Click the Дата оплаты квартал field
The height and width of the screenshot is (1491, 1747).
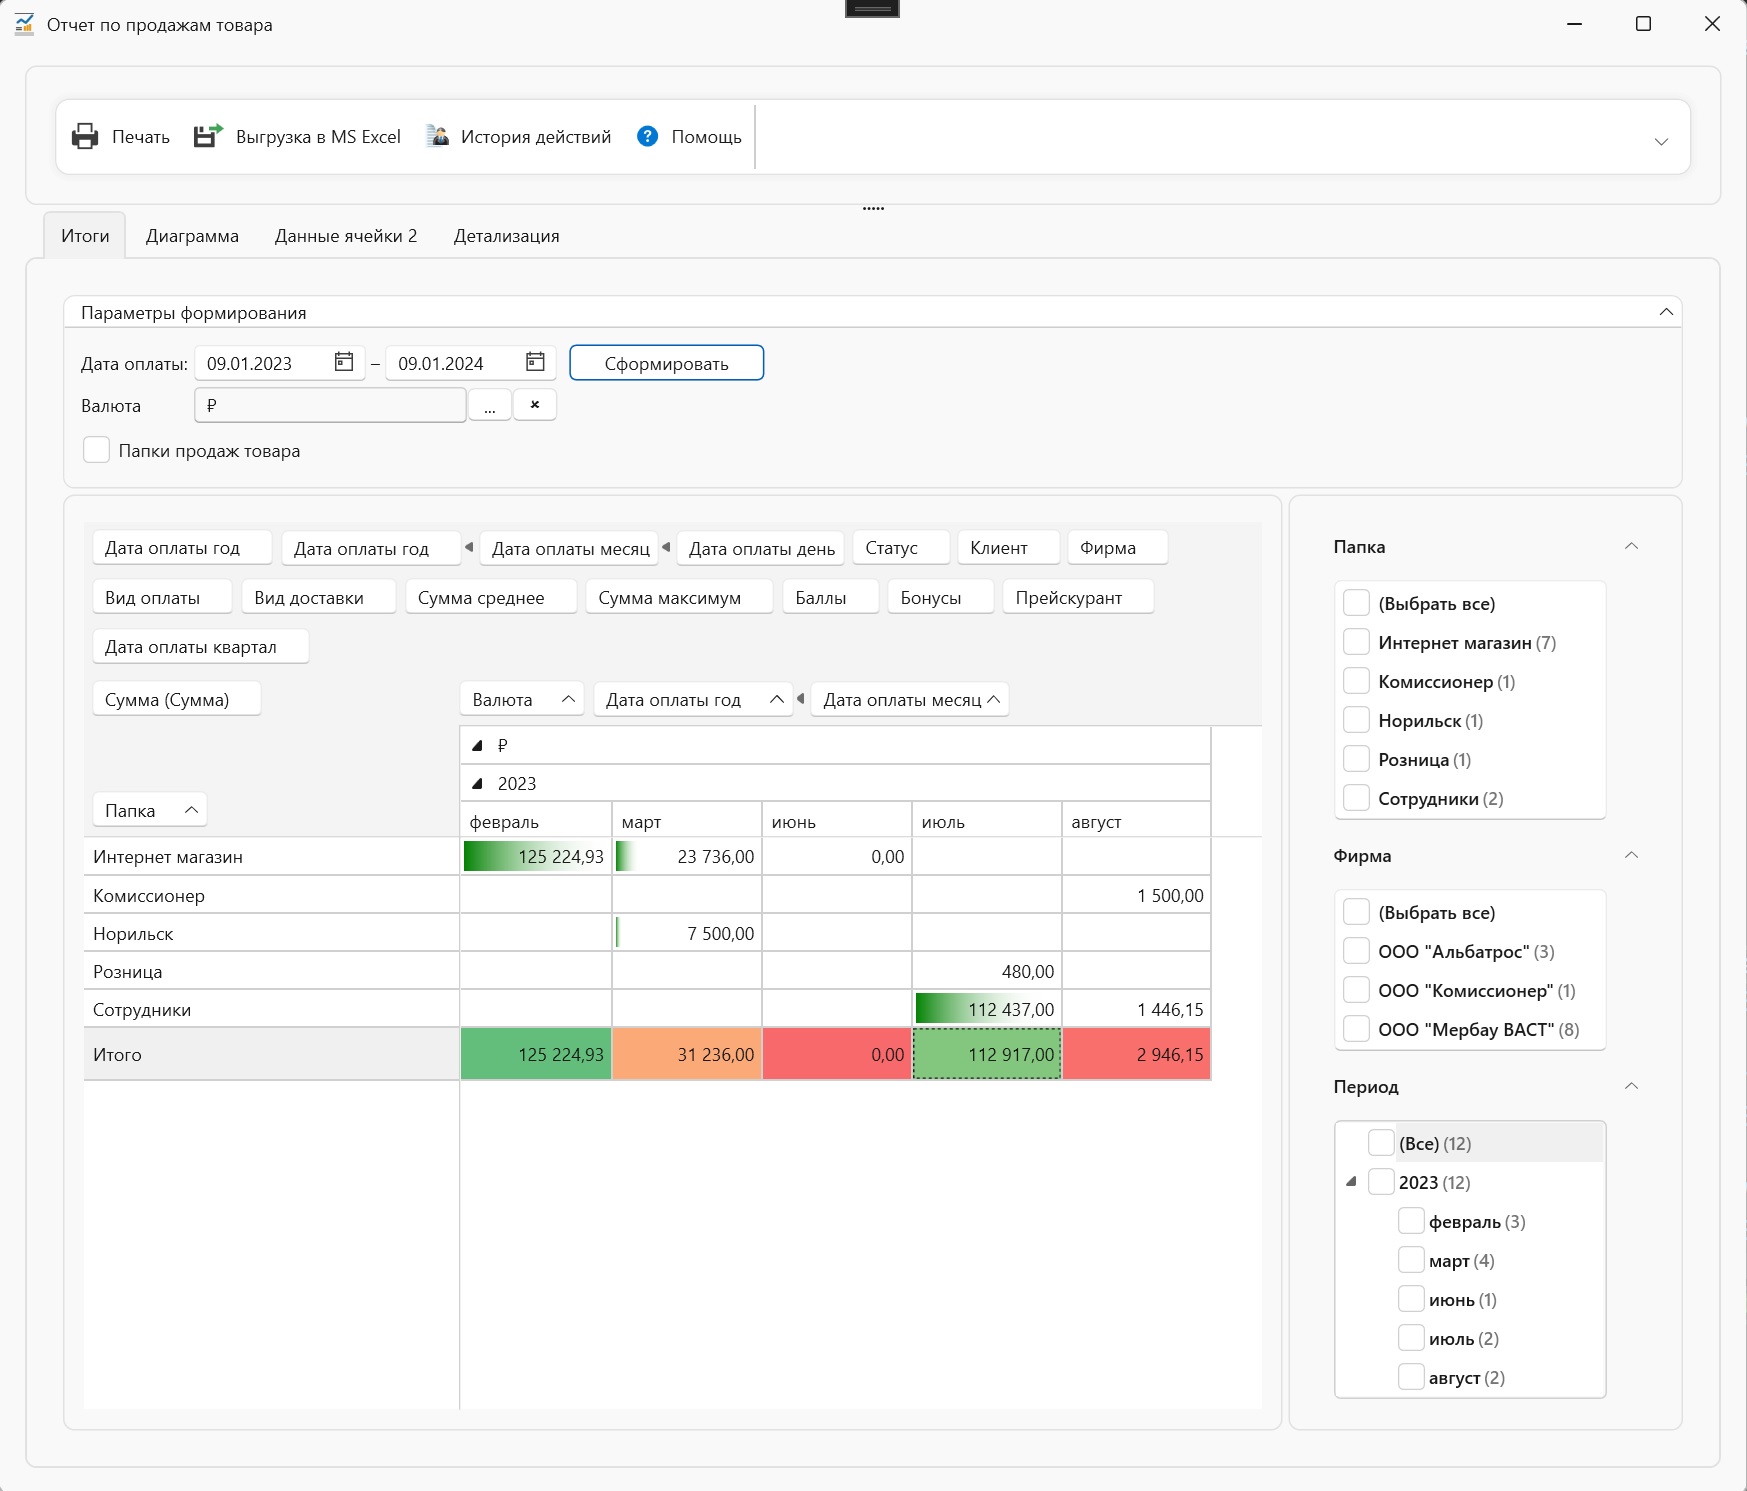pos(200,647)
